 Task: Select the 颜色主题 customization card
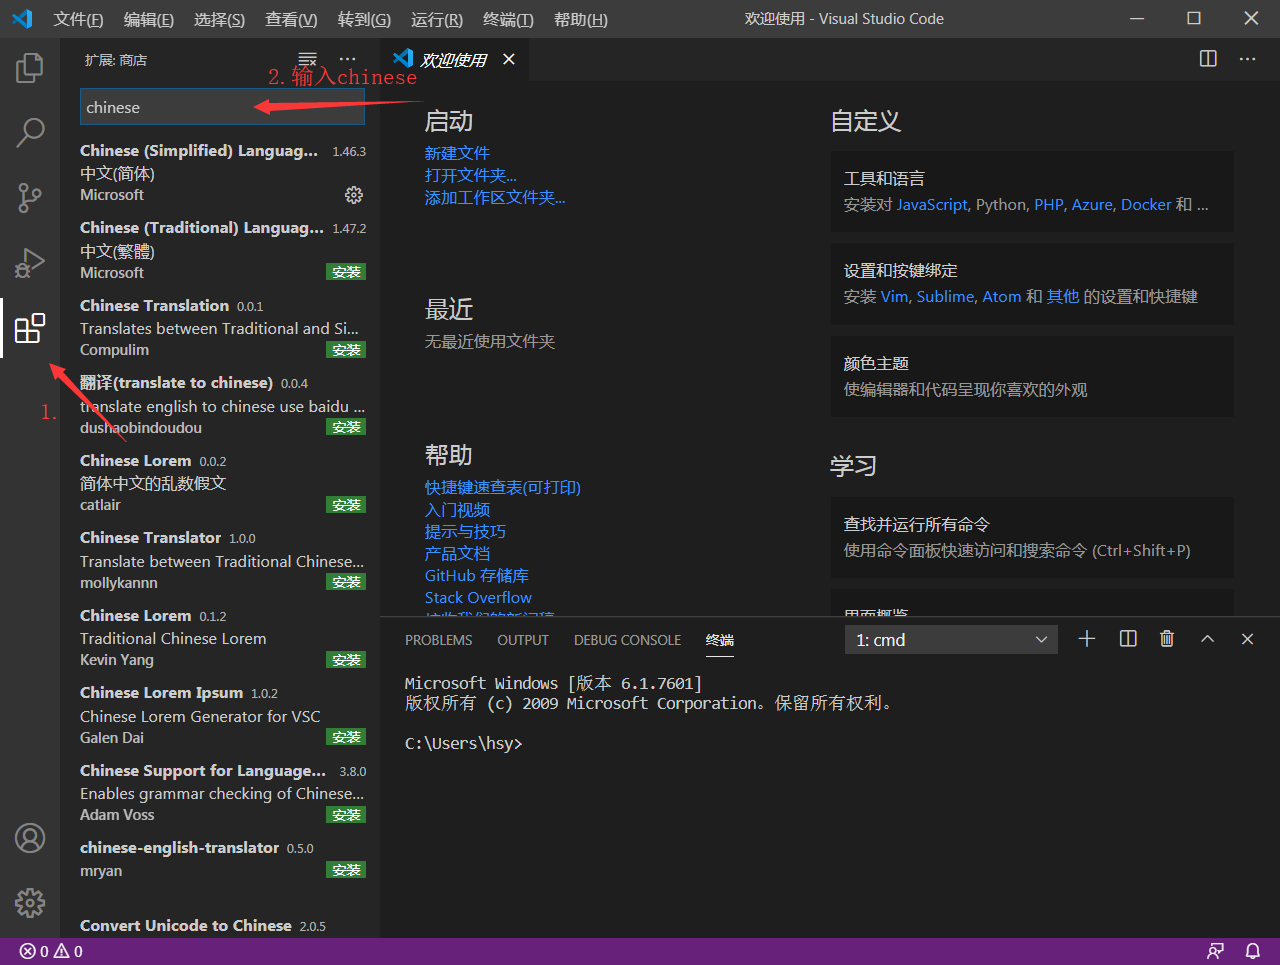point(1032,376)
